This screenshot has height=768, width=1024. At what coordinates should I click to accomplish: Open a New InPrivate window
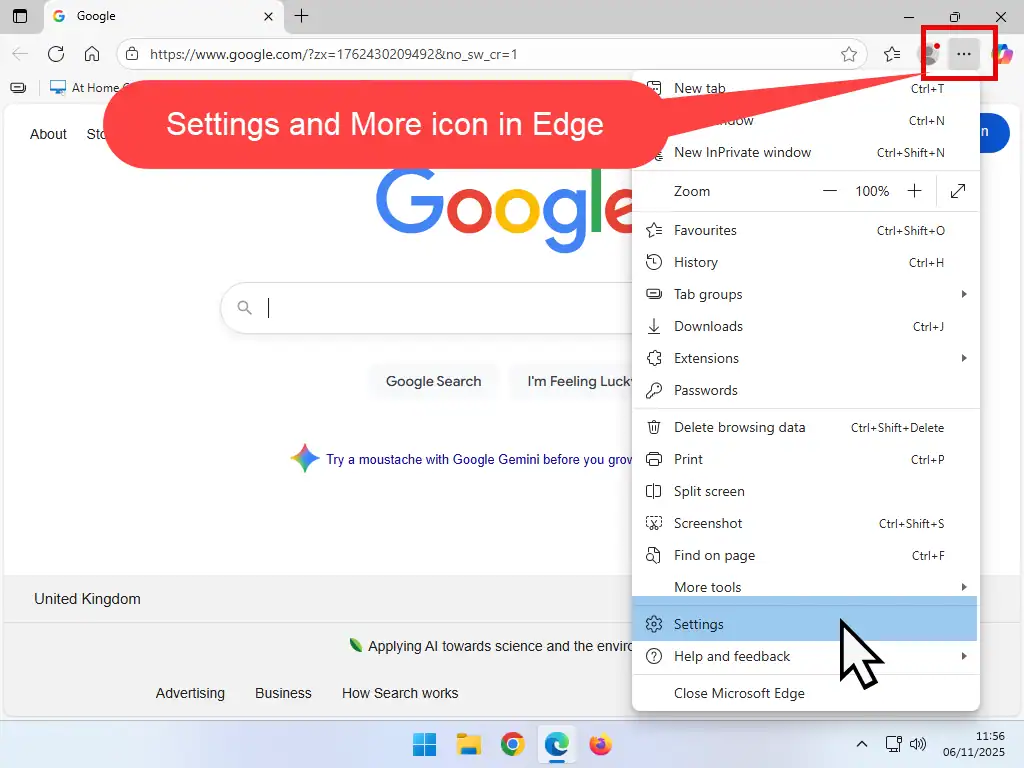(x=742, y=152)
